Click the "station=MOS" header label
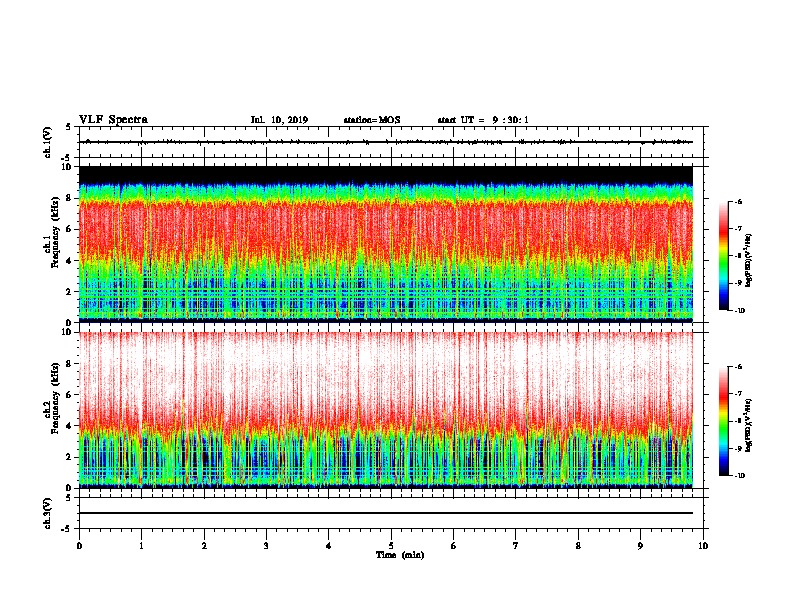 (372, 120)
